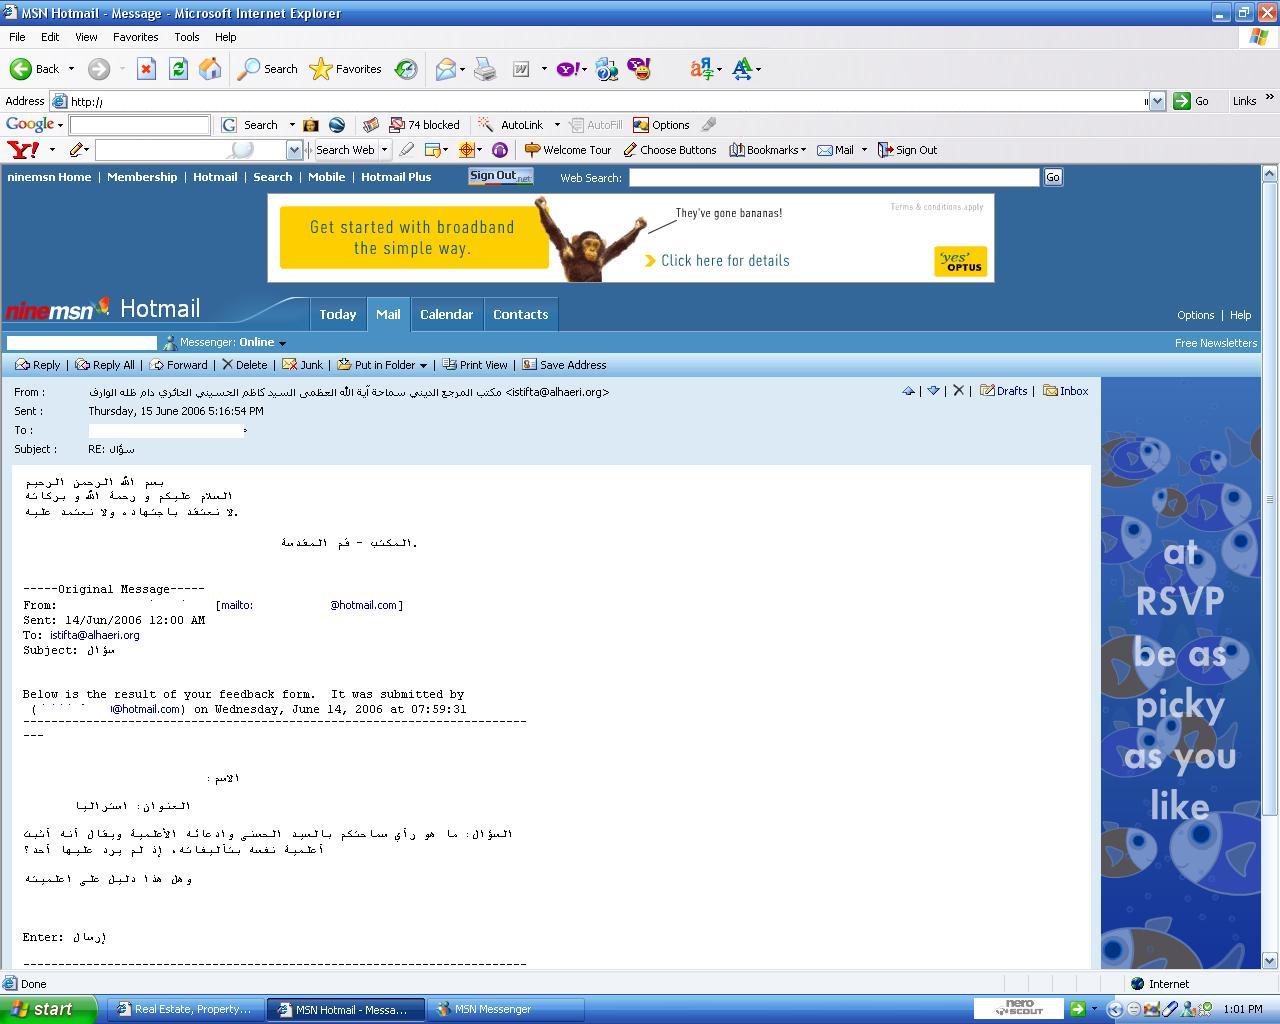Image resolution: width=1280 pixels, height=1024 pixels.
Task: Click the Refresh page icon
Action: point(178,69)
